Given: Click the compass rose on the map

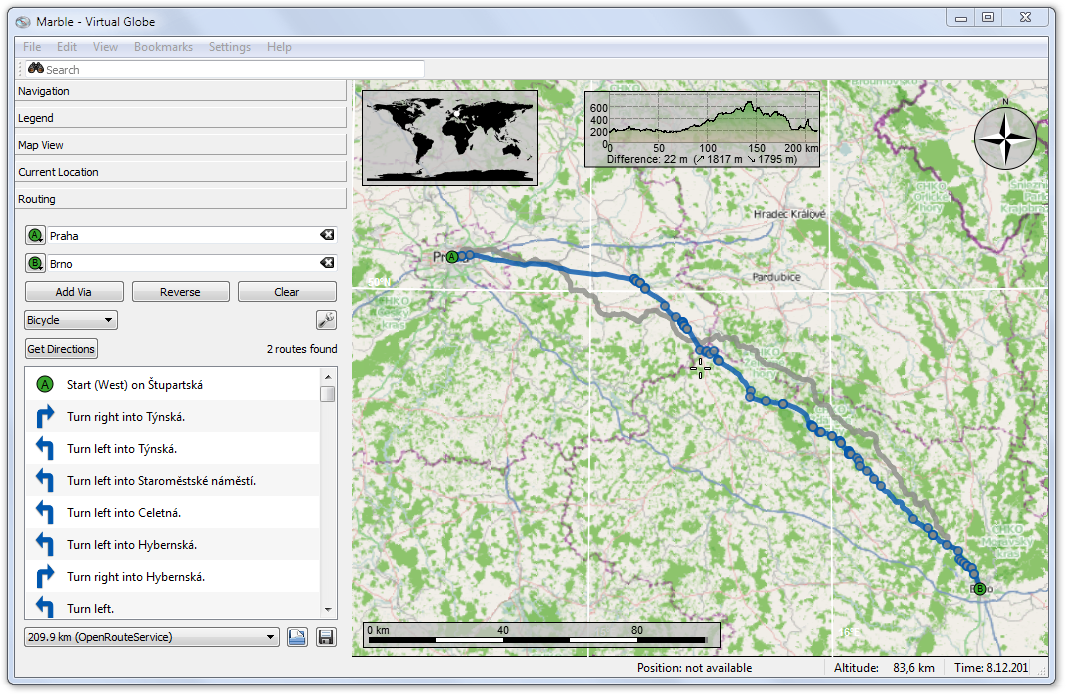Looking at the screenshot, I should click(x=1005, y=138).
